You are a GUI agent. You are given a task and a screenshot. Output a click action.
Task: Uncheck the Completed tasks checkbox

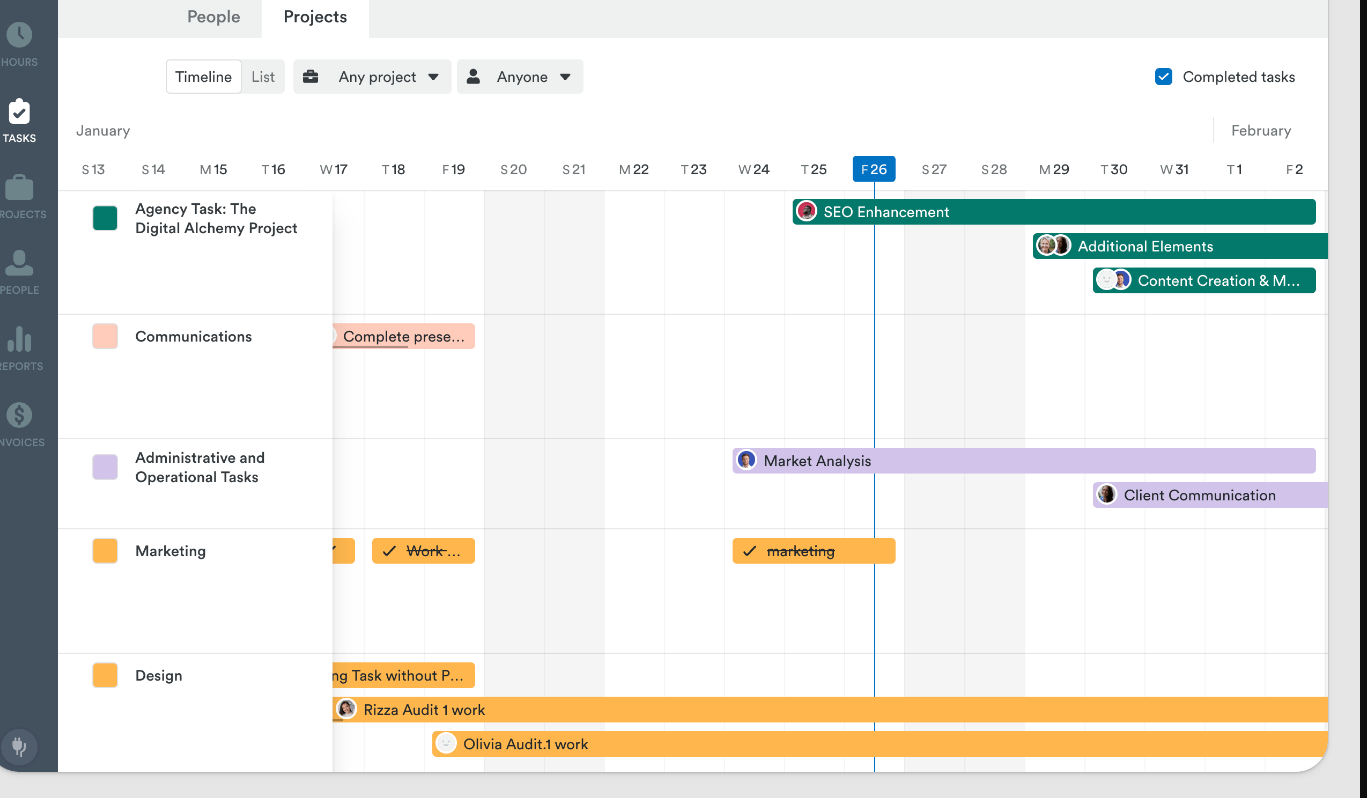[x=1163, y=75]
